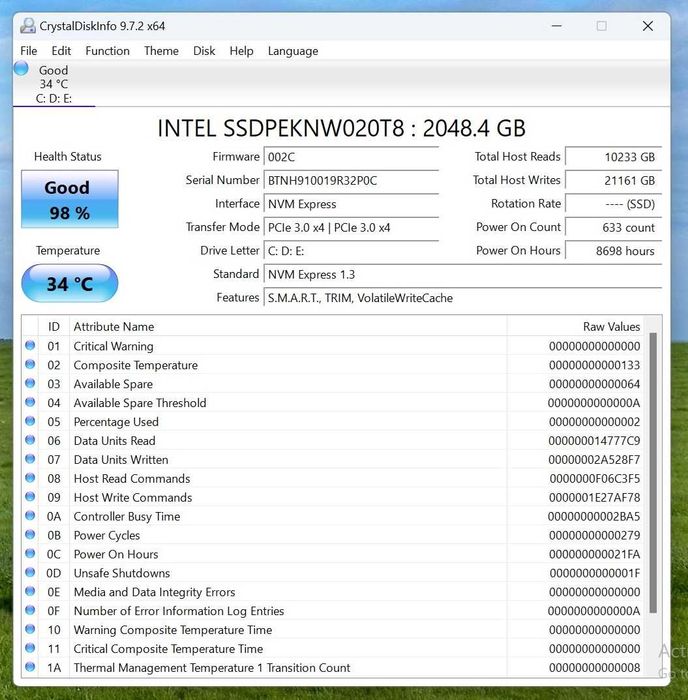Open the Language menu

[293, 51]
